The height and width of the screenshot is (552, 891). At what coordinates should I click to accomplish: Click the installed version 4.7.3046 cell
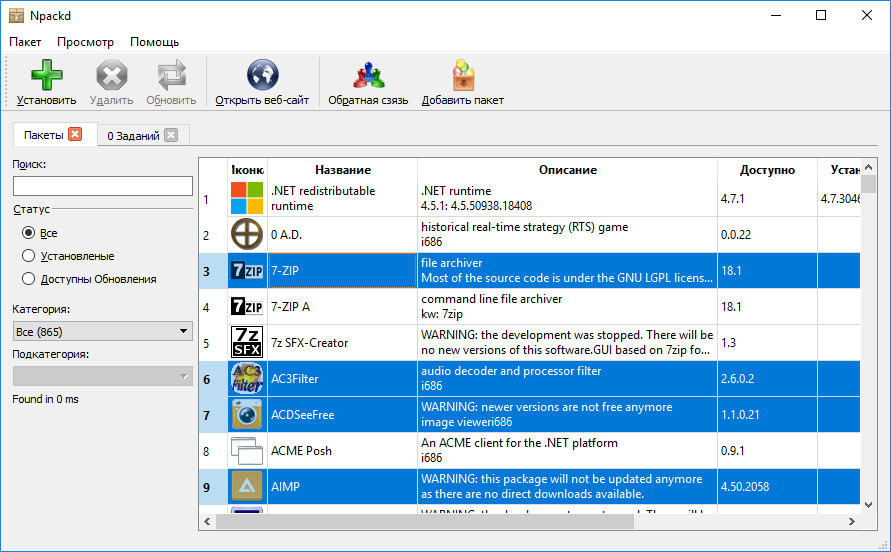pyautogui.click(x=839, y=198)
